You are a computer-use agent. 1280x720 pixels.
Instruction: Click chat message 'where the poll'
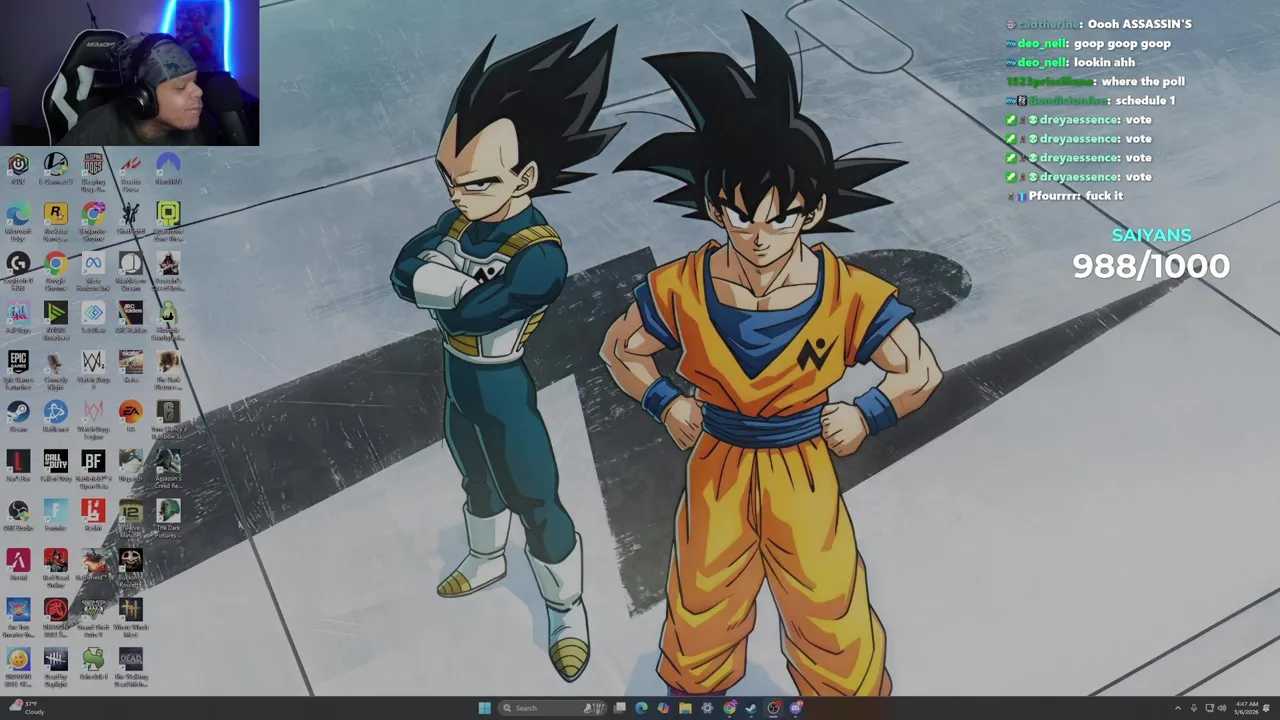[x=1143, y=81]
